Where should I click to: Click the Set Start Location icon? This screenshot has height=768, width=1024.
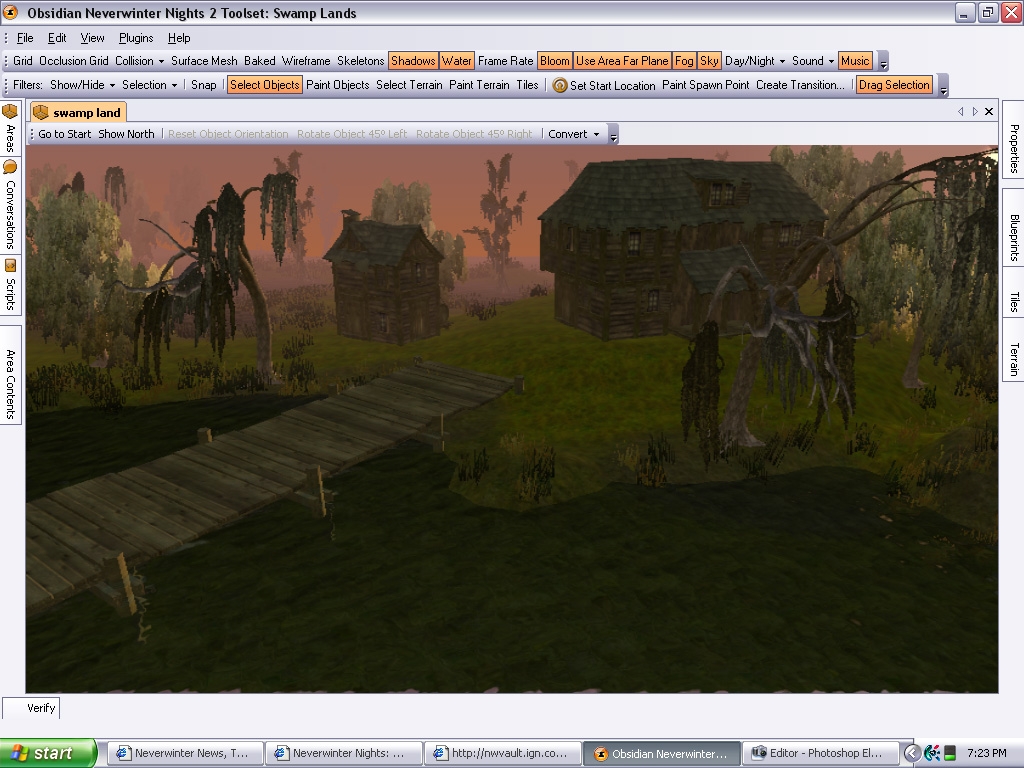tap(560, 86)
